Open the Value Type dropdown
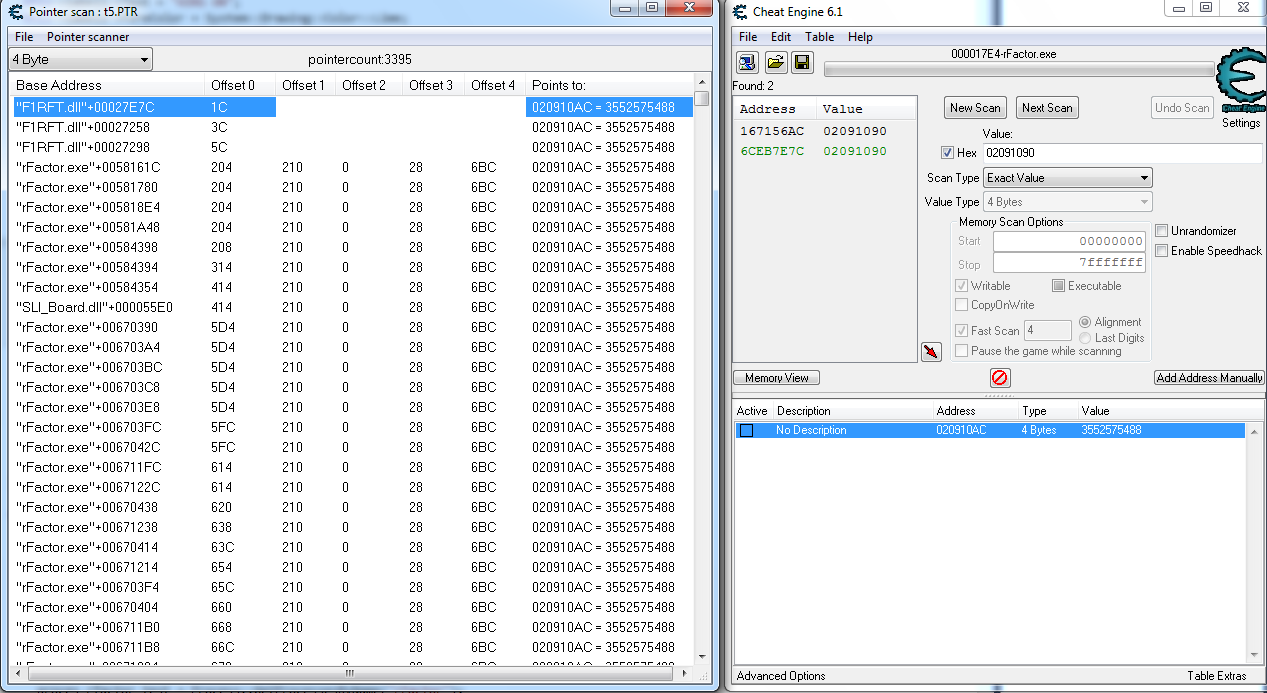1267x693 pixels. [1067, 202]
